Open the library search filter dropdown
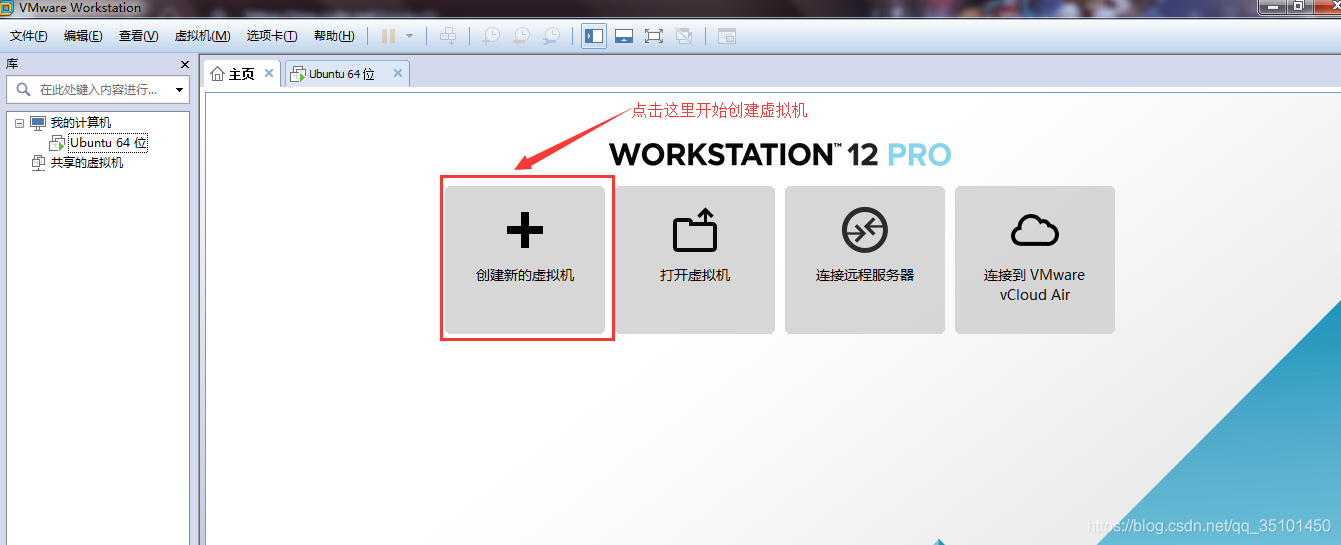1341x545 pixels. tap(180, 90)
